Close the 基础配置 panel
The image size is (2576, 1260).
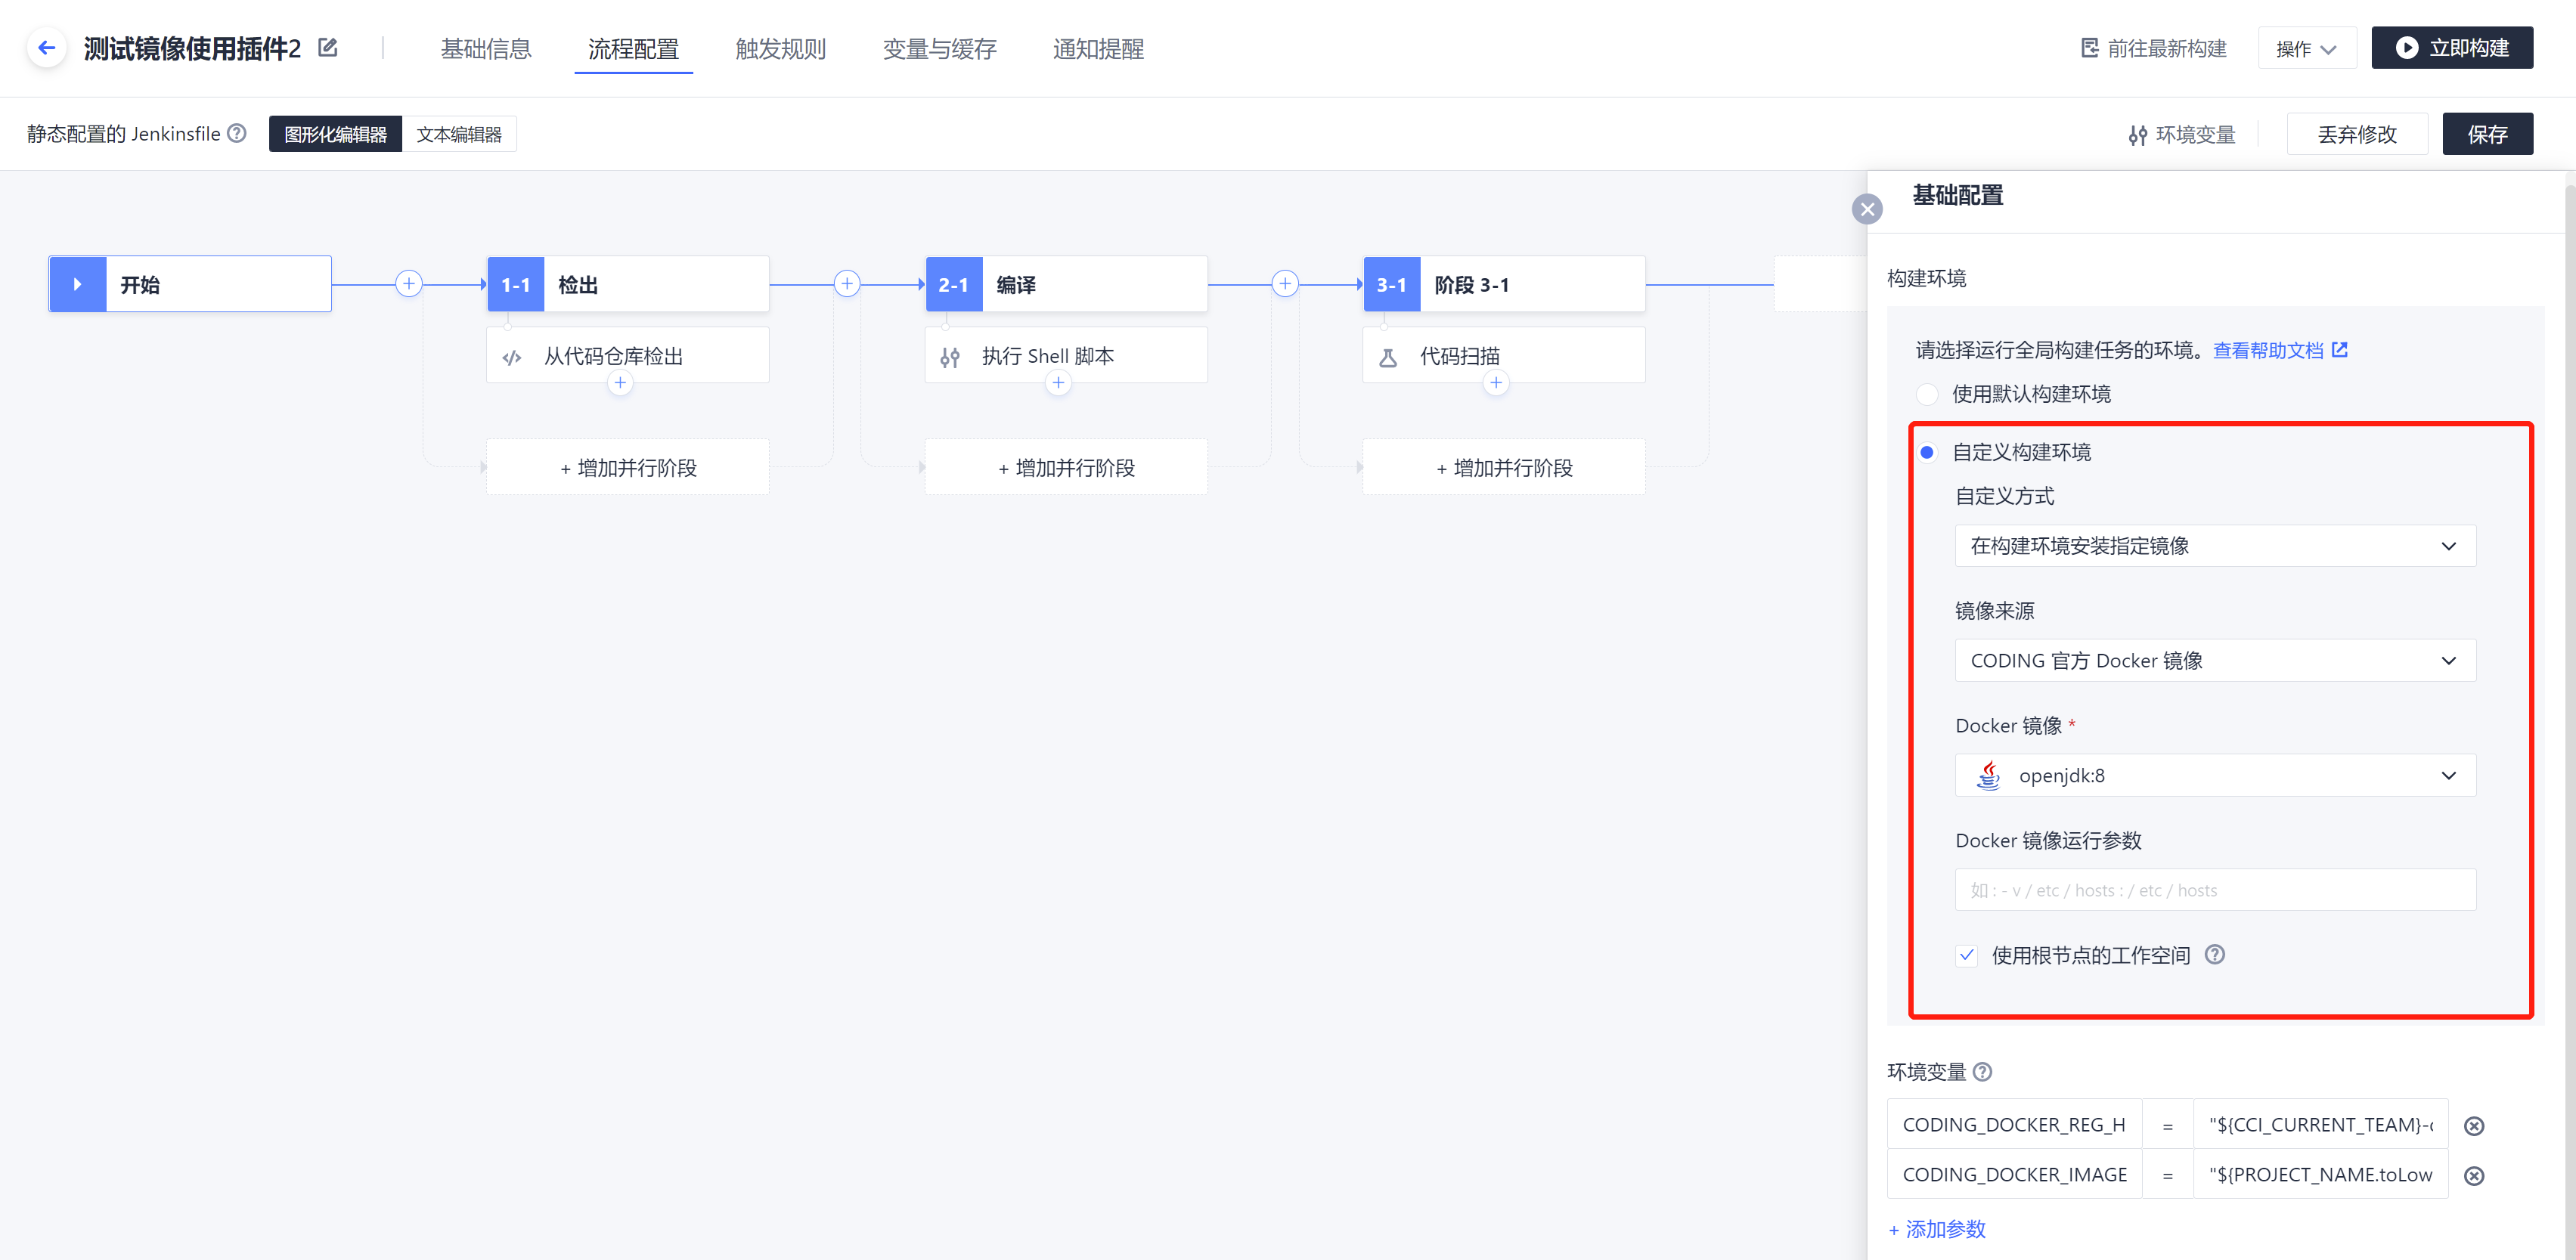pos(1866,209)
